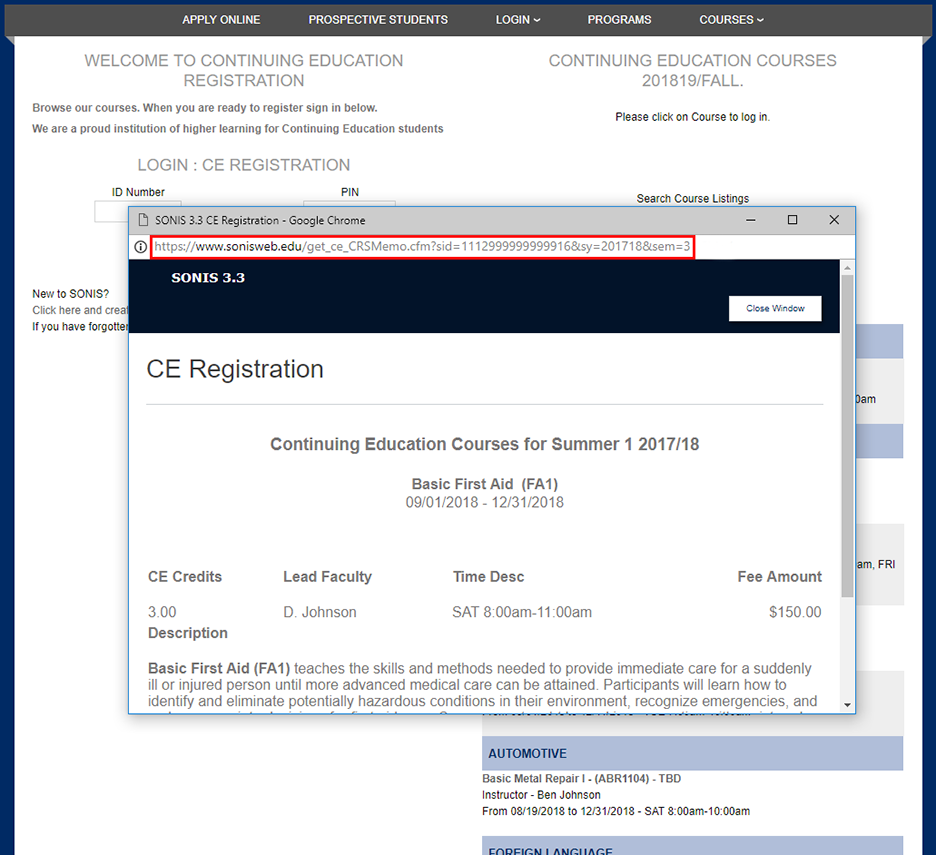Click the 'Fee Amount' column header
The width and height of the screenshot is (936, 855).
pos(779,577)
